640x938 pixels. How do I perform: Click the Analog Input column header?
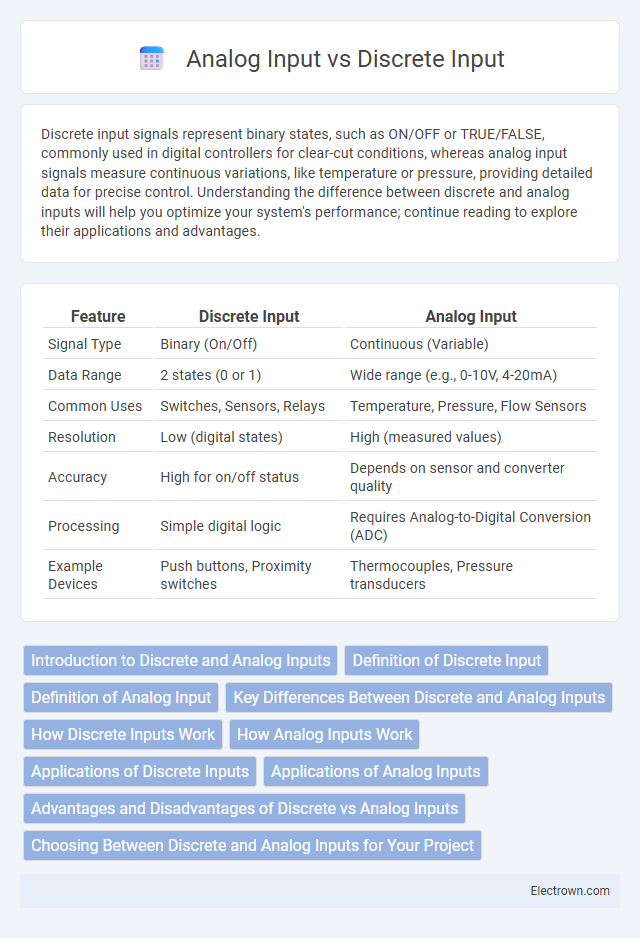pyautogui.click(x=471, y=316)
